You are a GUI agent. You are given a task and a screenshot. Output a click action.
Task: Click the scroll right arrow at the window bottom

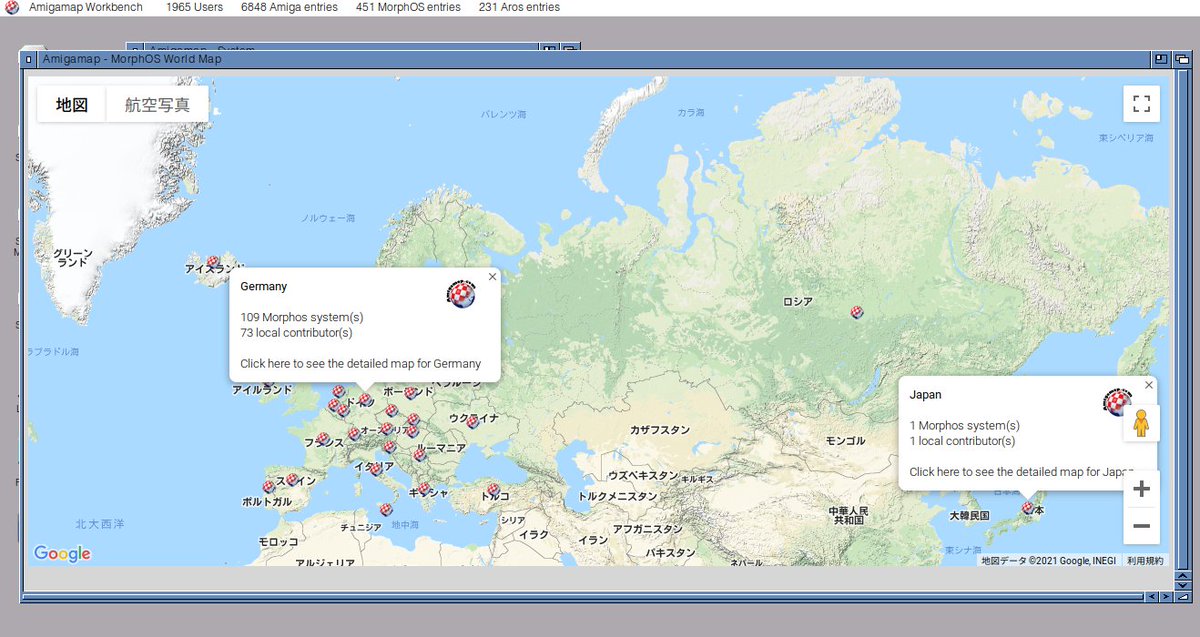tap(1164, 597)
